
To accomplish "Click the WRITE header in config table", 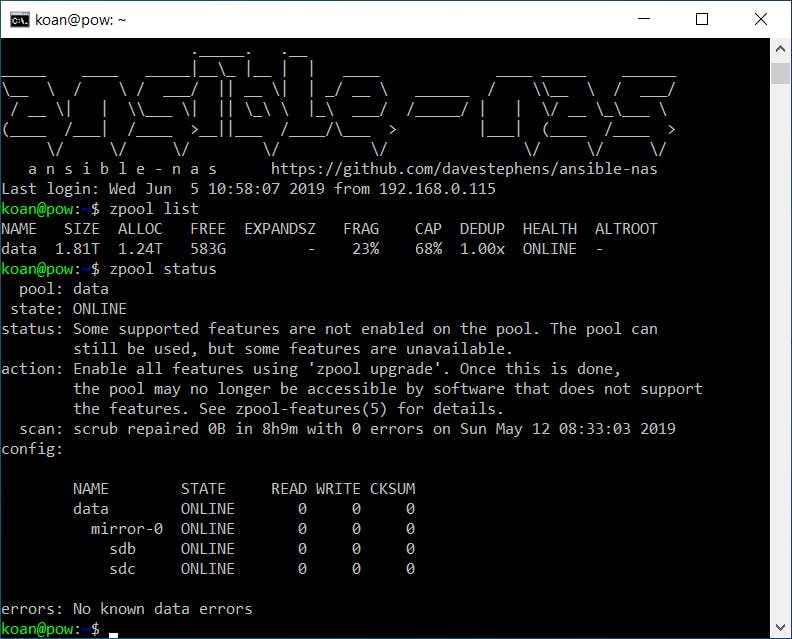I will [338, 489].
